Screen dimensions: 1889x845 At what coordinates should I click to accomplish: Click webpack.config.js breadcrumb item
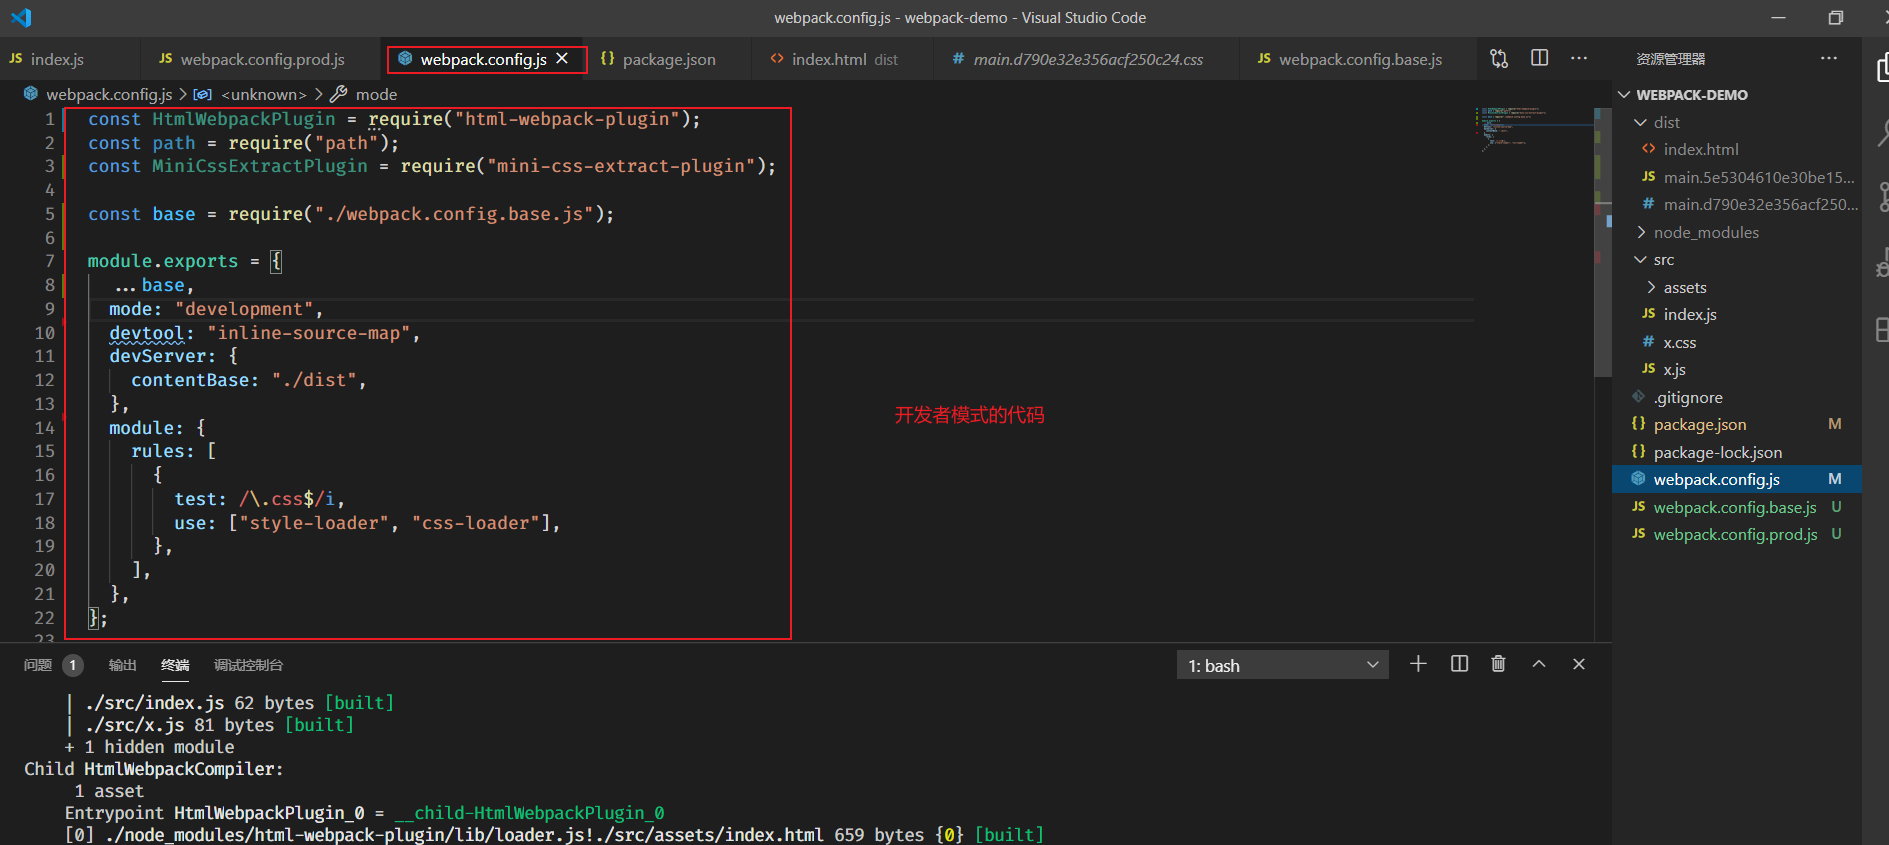(x=108, y=94)
